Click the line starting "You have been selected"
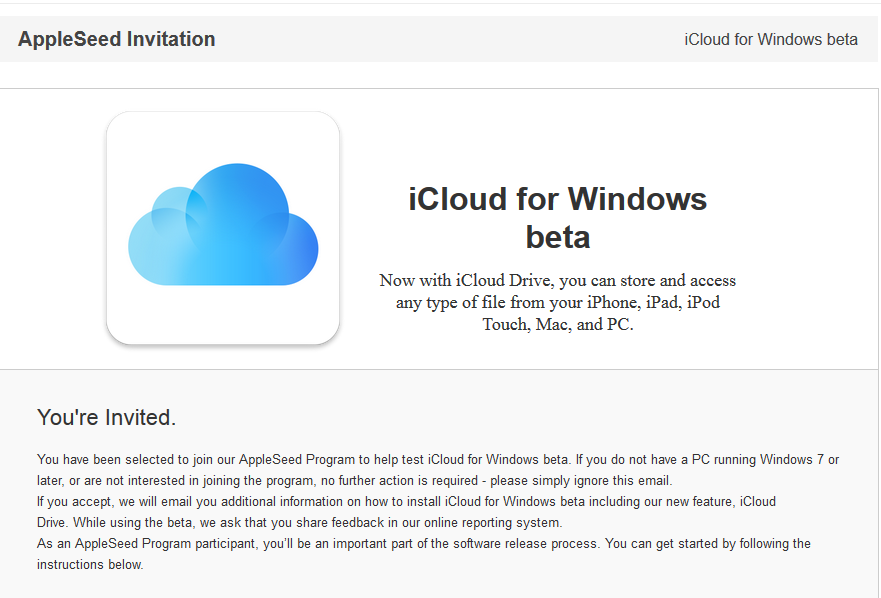This screenshot has height=598, width=881. coord(438,460)
